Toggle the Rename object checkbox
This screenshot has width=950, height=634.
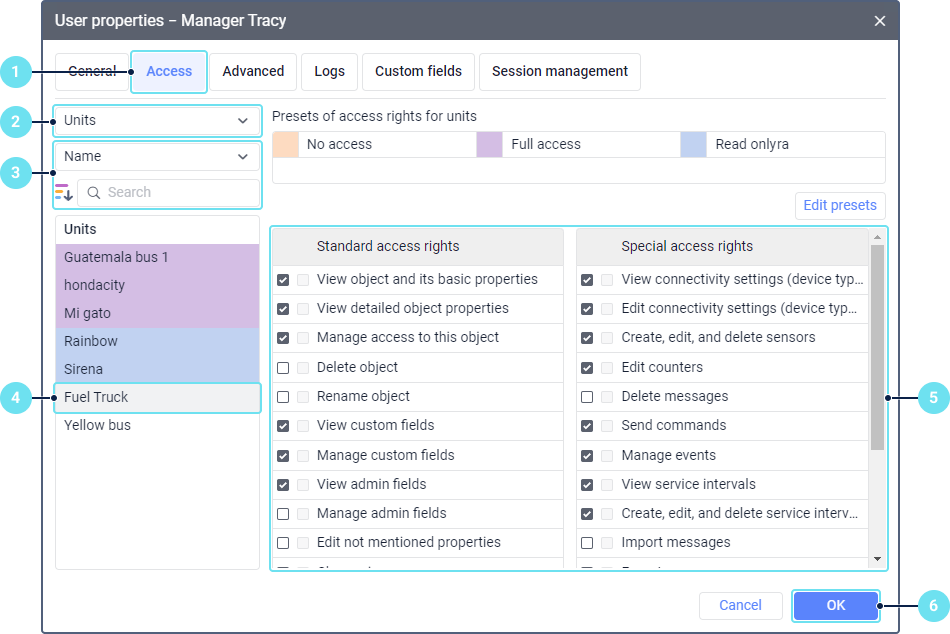283,397
